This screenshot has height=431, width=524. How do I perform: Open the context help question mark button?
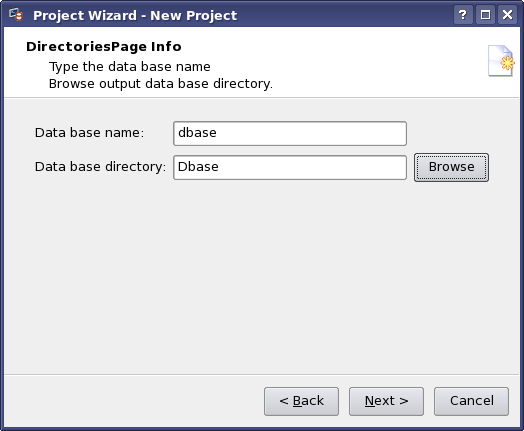463,15
